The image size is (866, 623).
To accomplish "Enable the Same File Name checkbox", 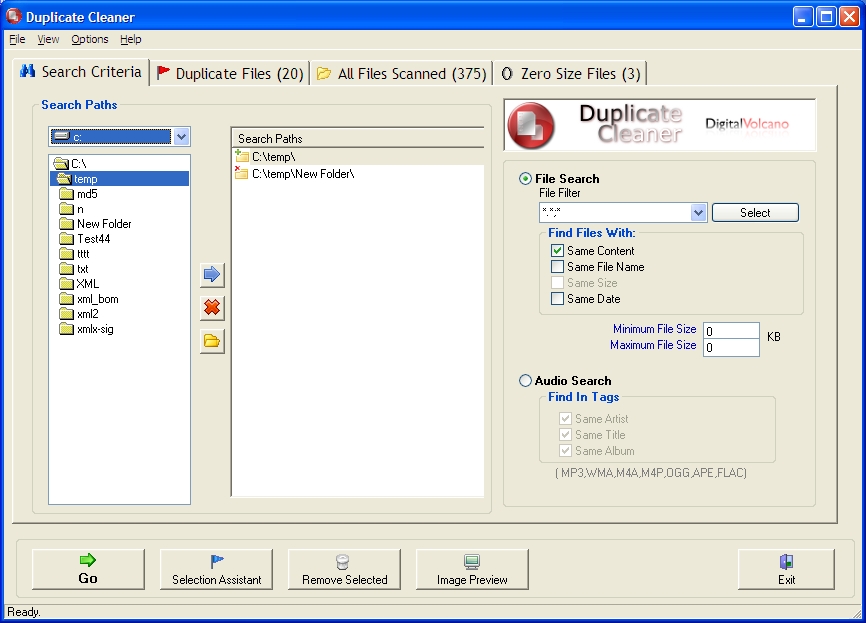I will [x=558, y=267].
